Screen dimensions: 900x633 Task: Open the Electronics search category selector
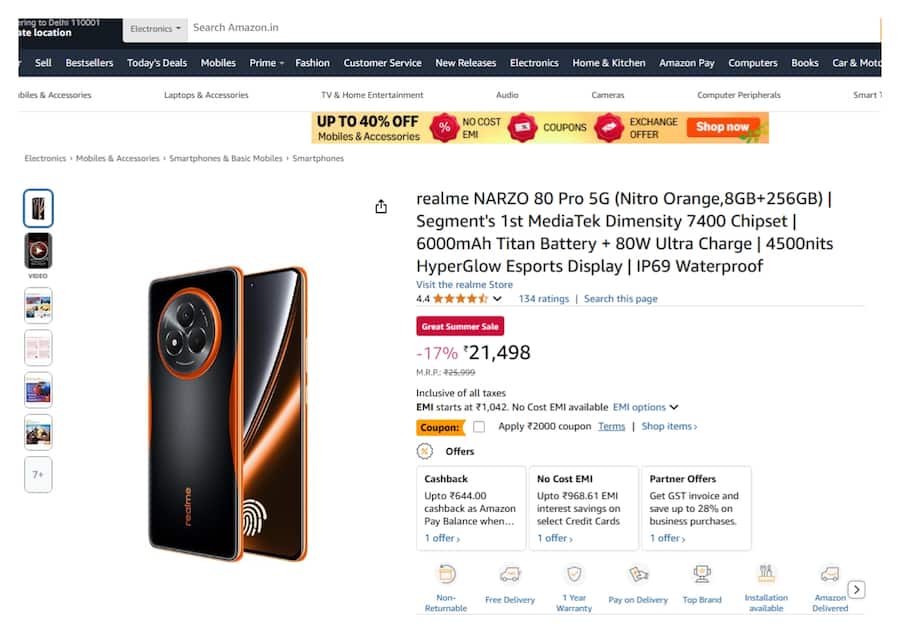(155, 28)
